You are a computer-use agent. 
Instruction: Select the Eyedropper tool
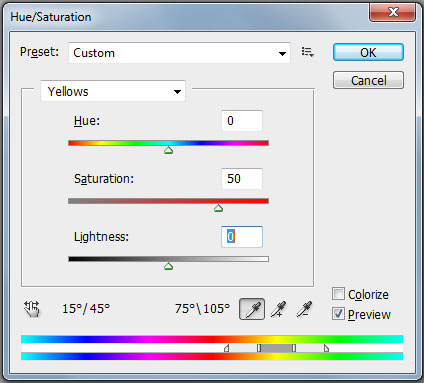(x=252, y=309)
